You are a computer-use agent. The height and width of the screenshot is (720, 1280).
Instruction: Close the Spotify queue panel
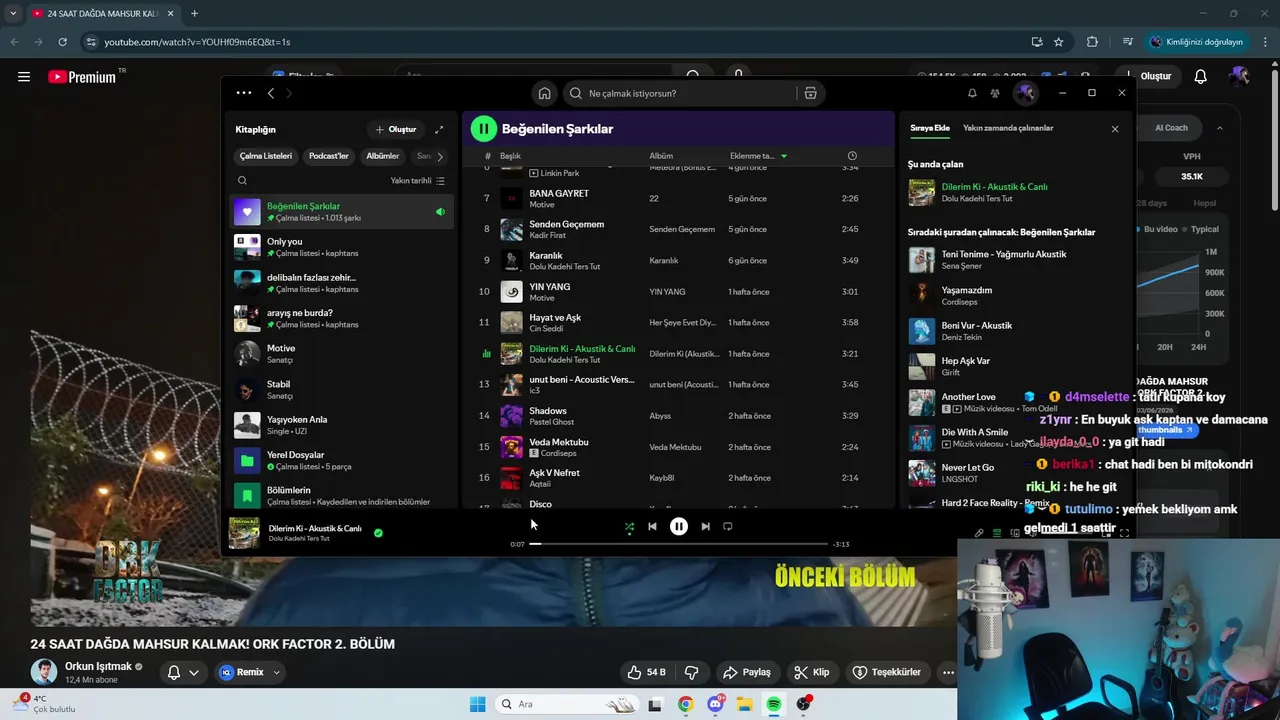pyautogui.click(x=1115, y=129)
